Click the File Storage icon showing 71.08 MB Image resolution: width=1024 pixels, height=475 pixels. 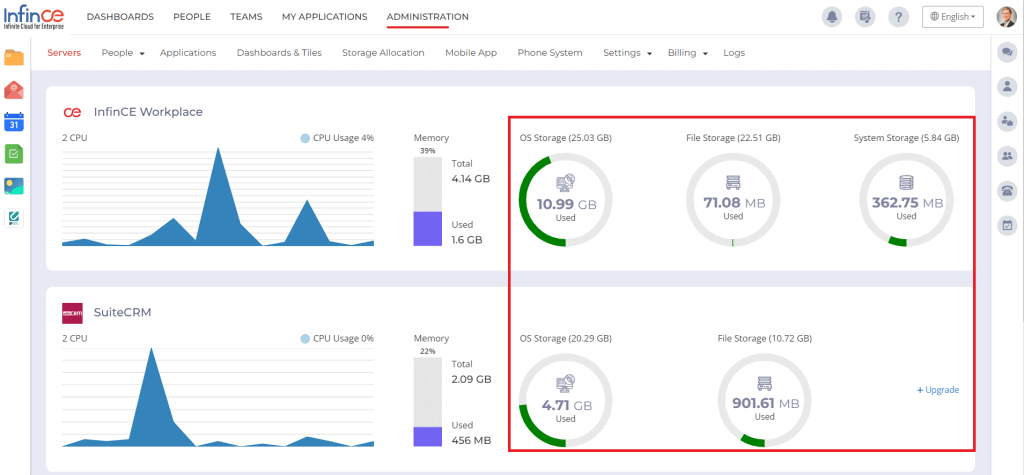[733, 183]
